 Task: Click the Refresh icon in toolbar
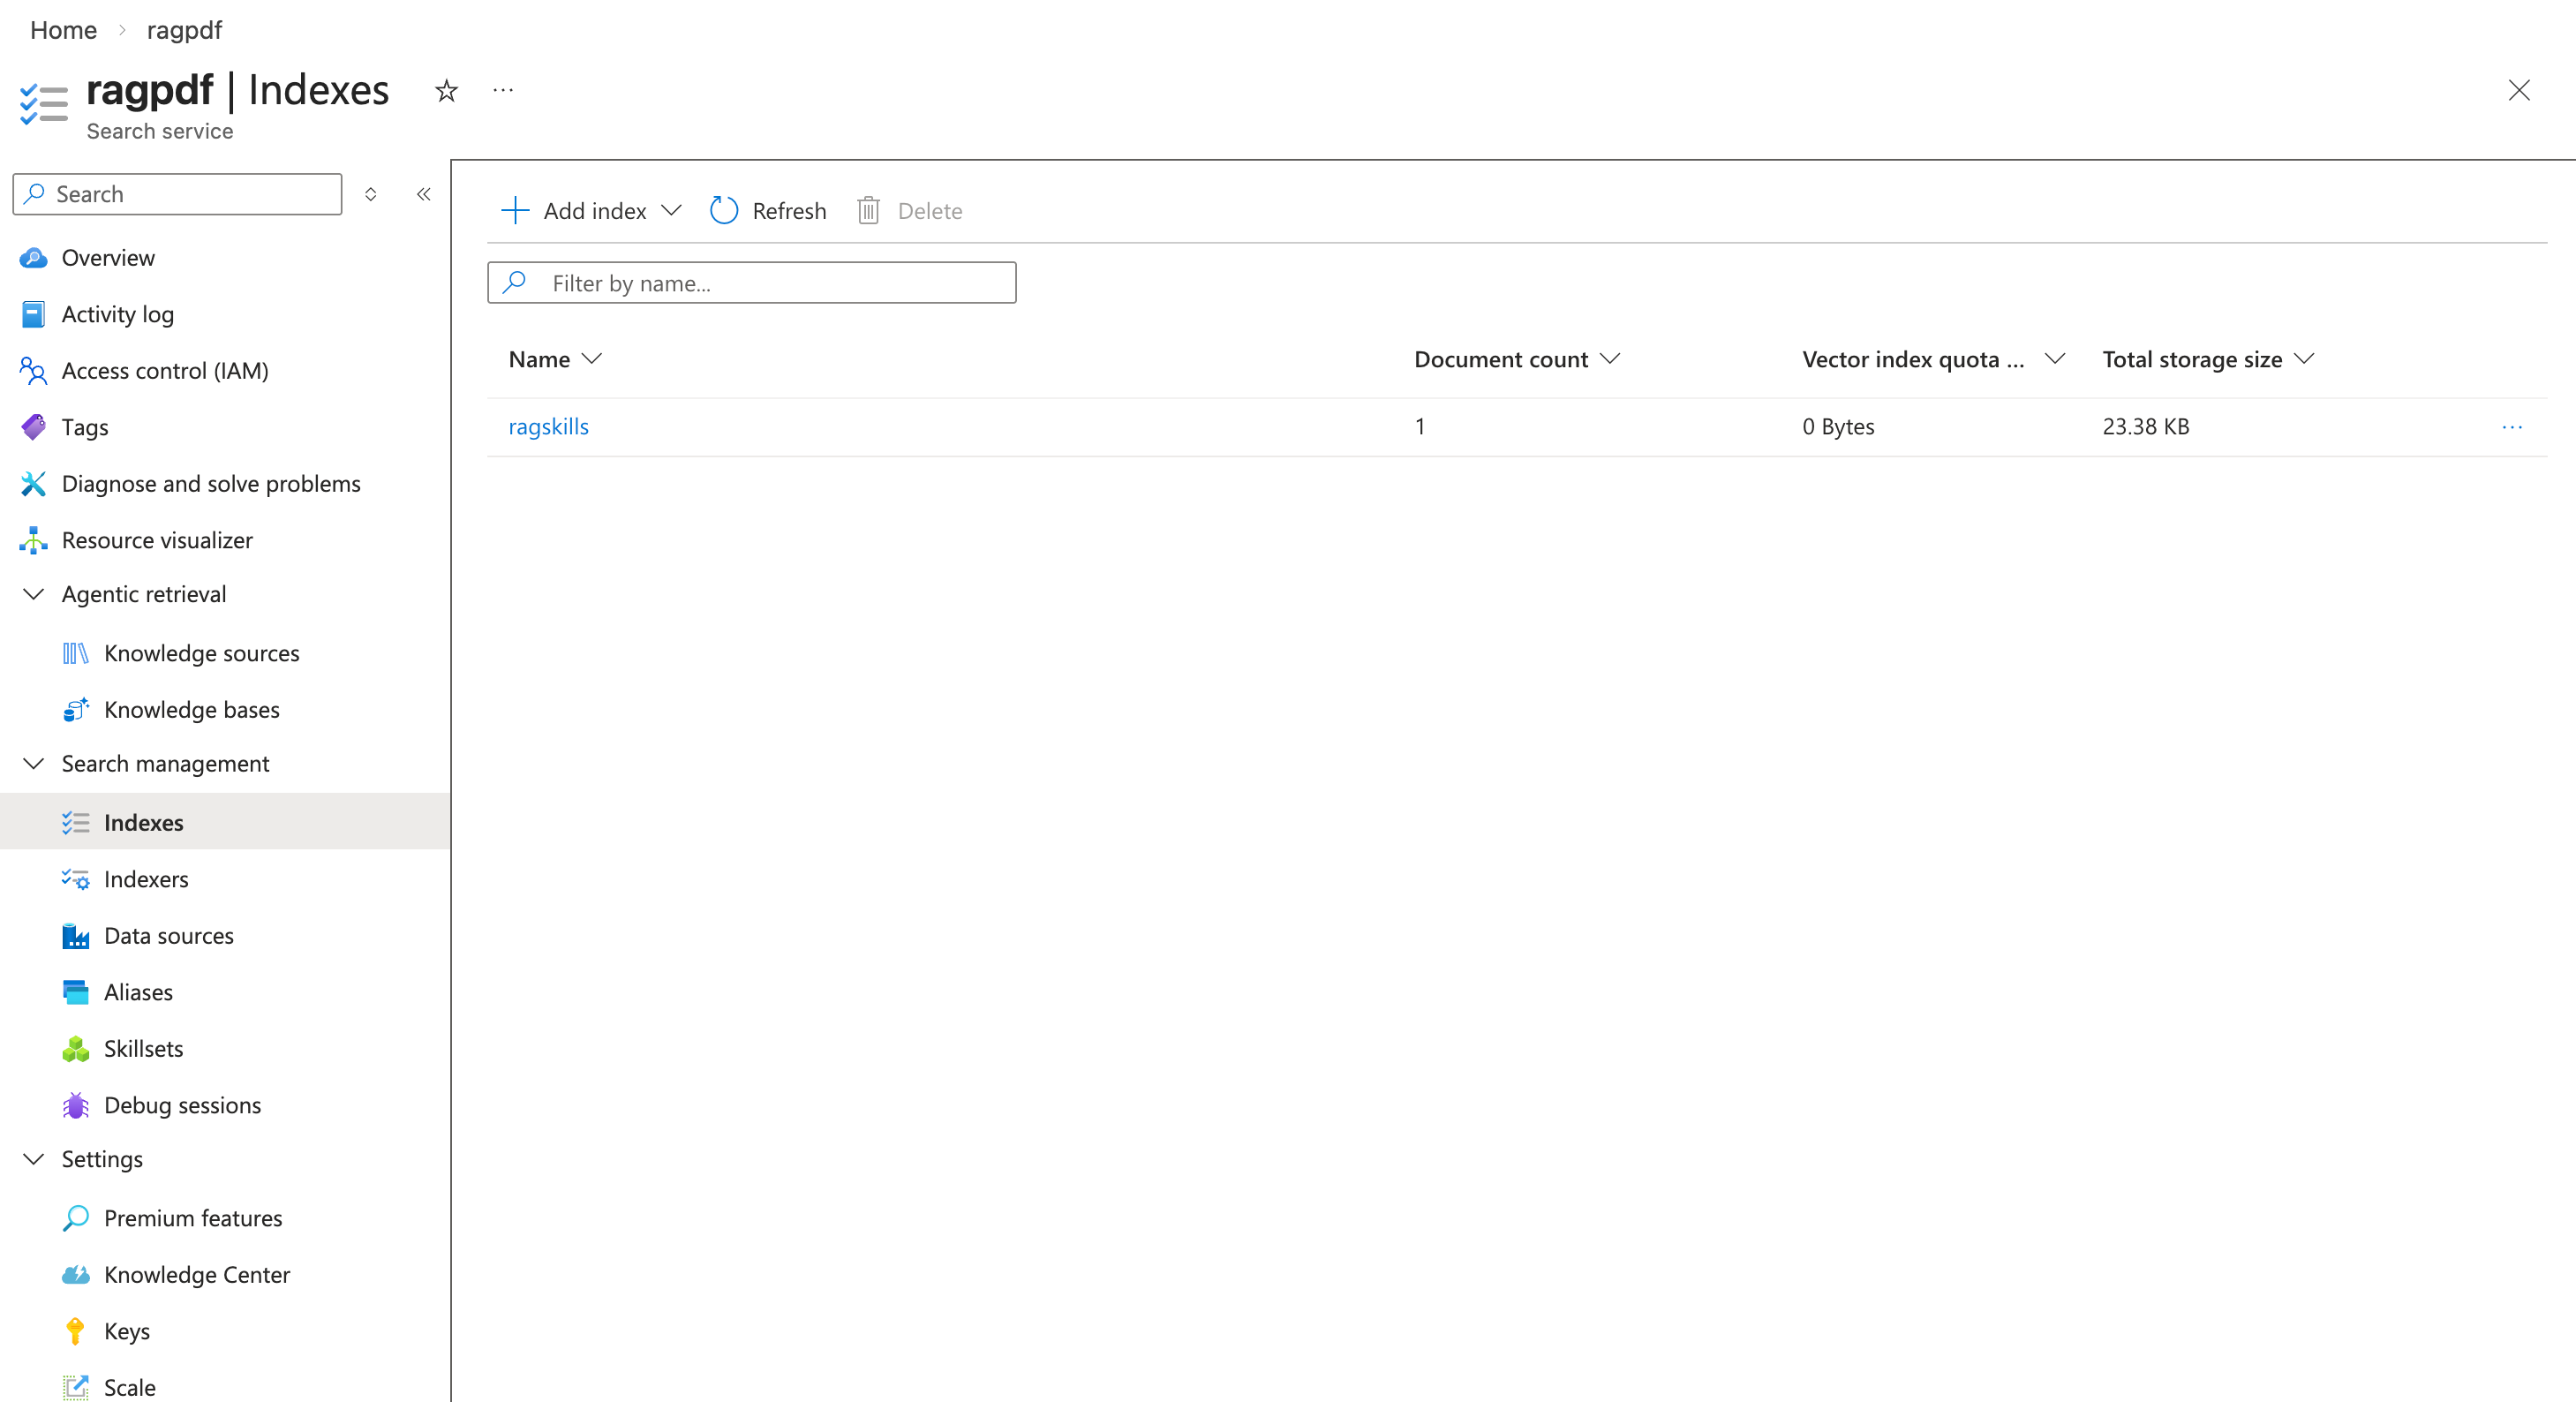724,211
